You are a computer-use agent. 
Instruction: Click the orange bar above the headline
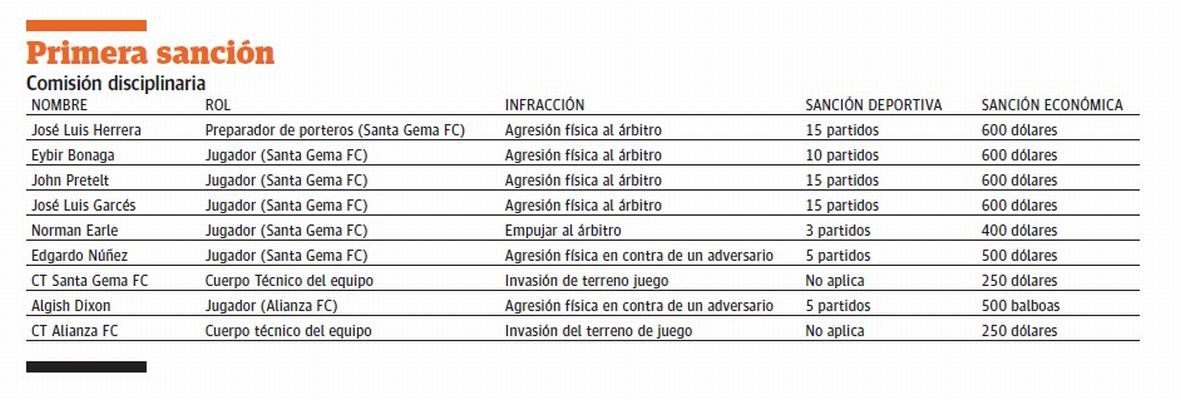pos(86,25)
